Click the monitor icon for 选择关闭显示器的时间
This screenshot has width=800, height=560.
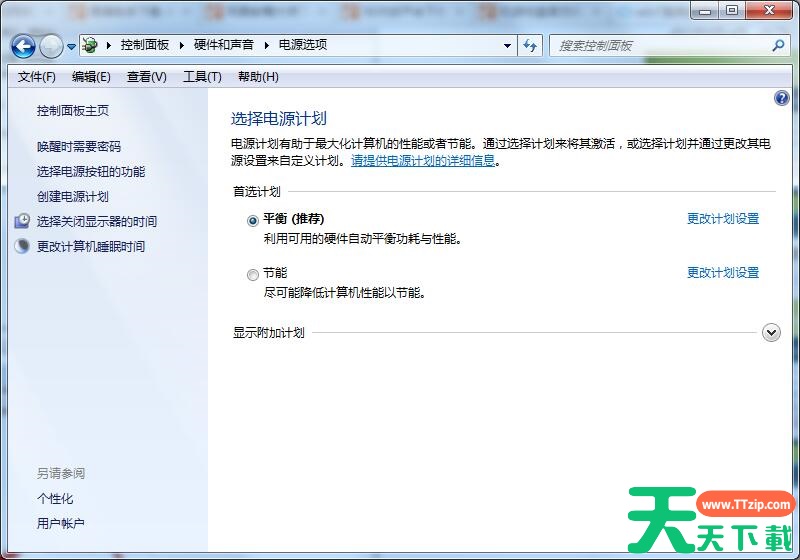[x=22, y=221]
